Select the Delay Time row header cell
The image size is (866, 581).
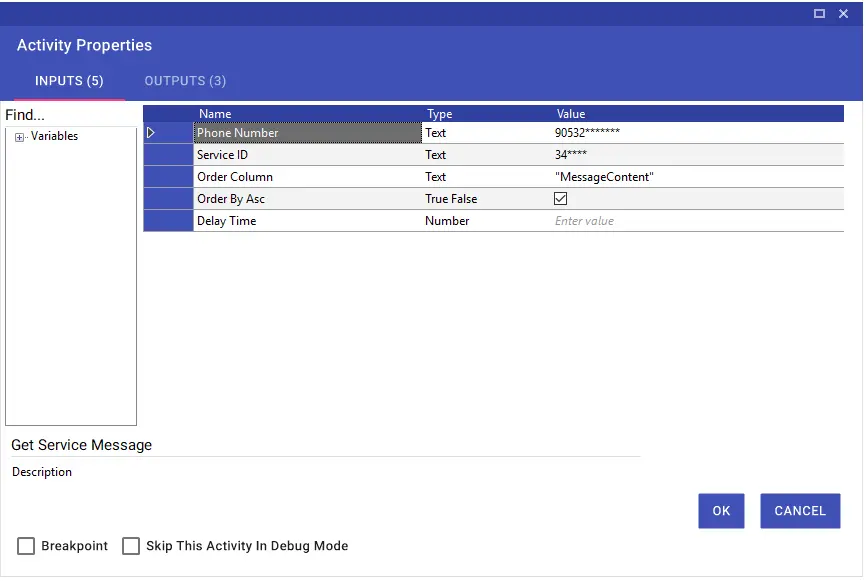tap(168, 221)
